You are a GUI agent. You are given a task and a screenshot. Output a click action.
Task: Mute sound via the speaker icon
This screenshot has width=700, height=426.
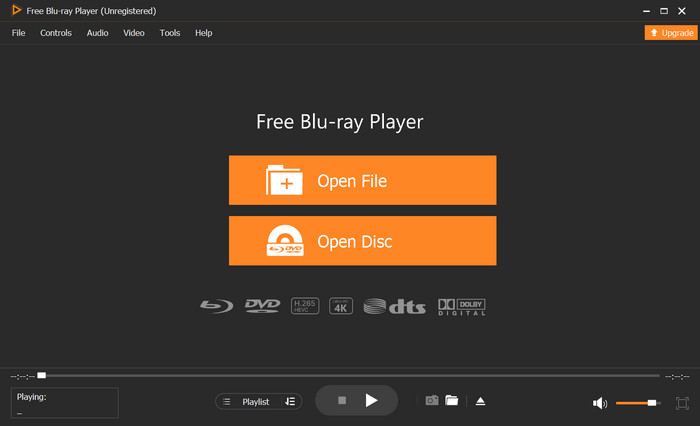600,403
